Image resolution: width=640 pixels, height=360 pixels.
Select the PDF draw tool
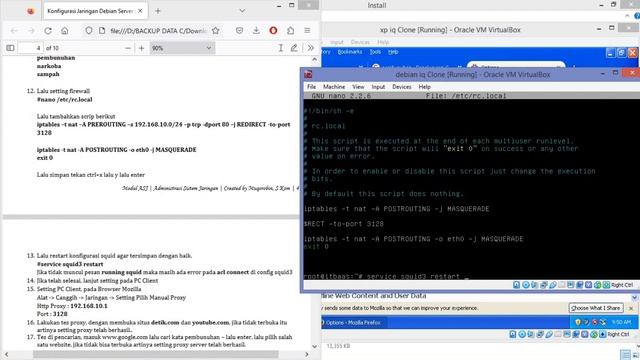point(294,48)
